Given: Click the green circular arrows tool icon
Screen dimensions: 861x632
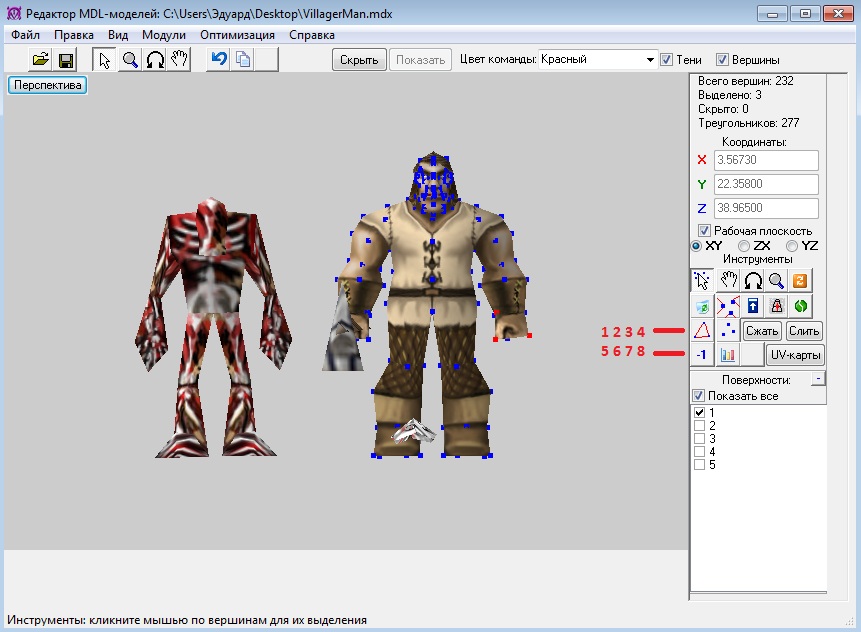Looking at the screenshot, I should [801, 306].
